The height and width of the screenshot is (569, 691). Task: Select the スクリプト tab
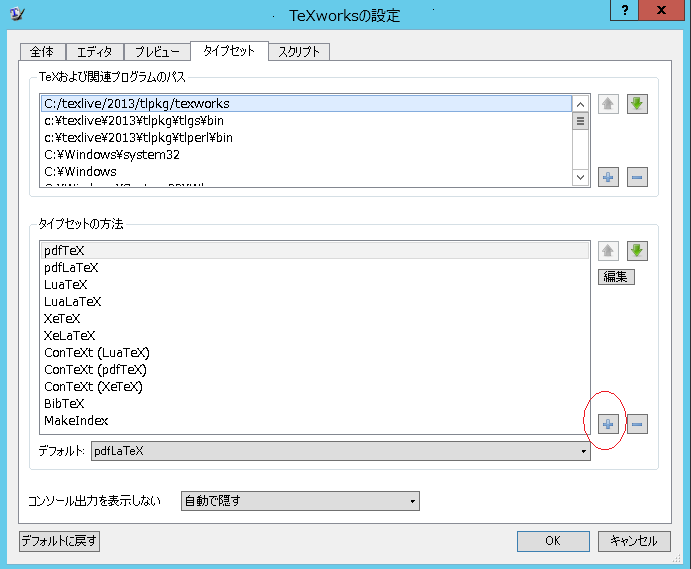(x=299, y=52)
